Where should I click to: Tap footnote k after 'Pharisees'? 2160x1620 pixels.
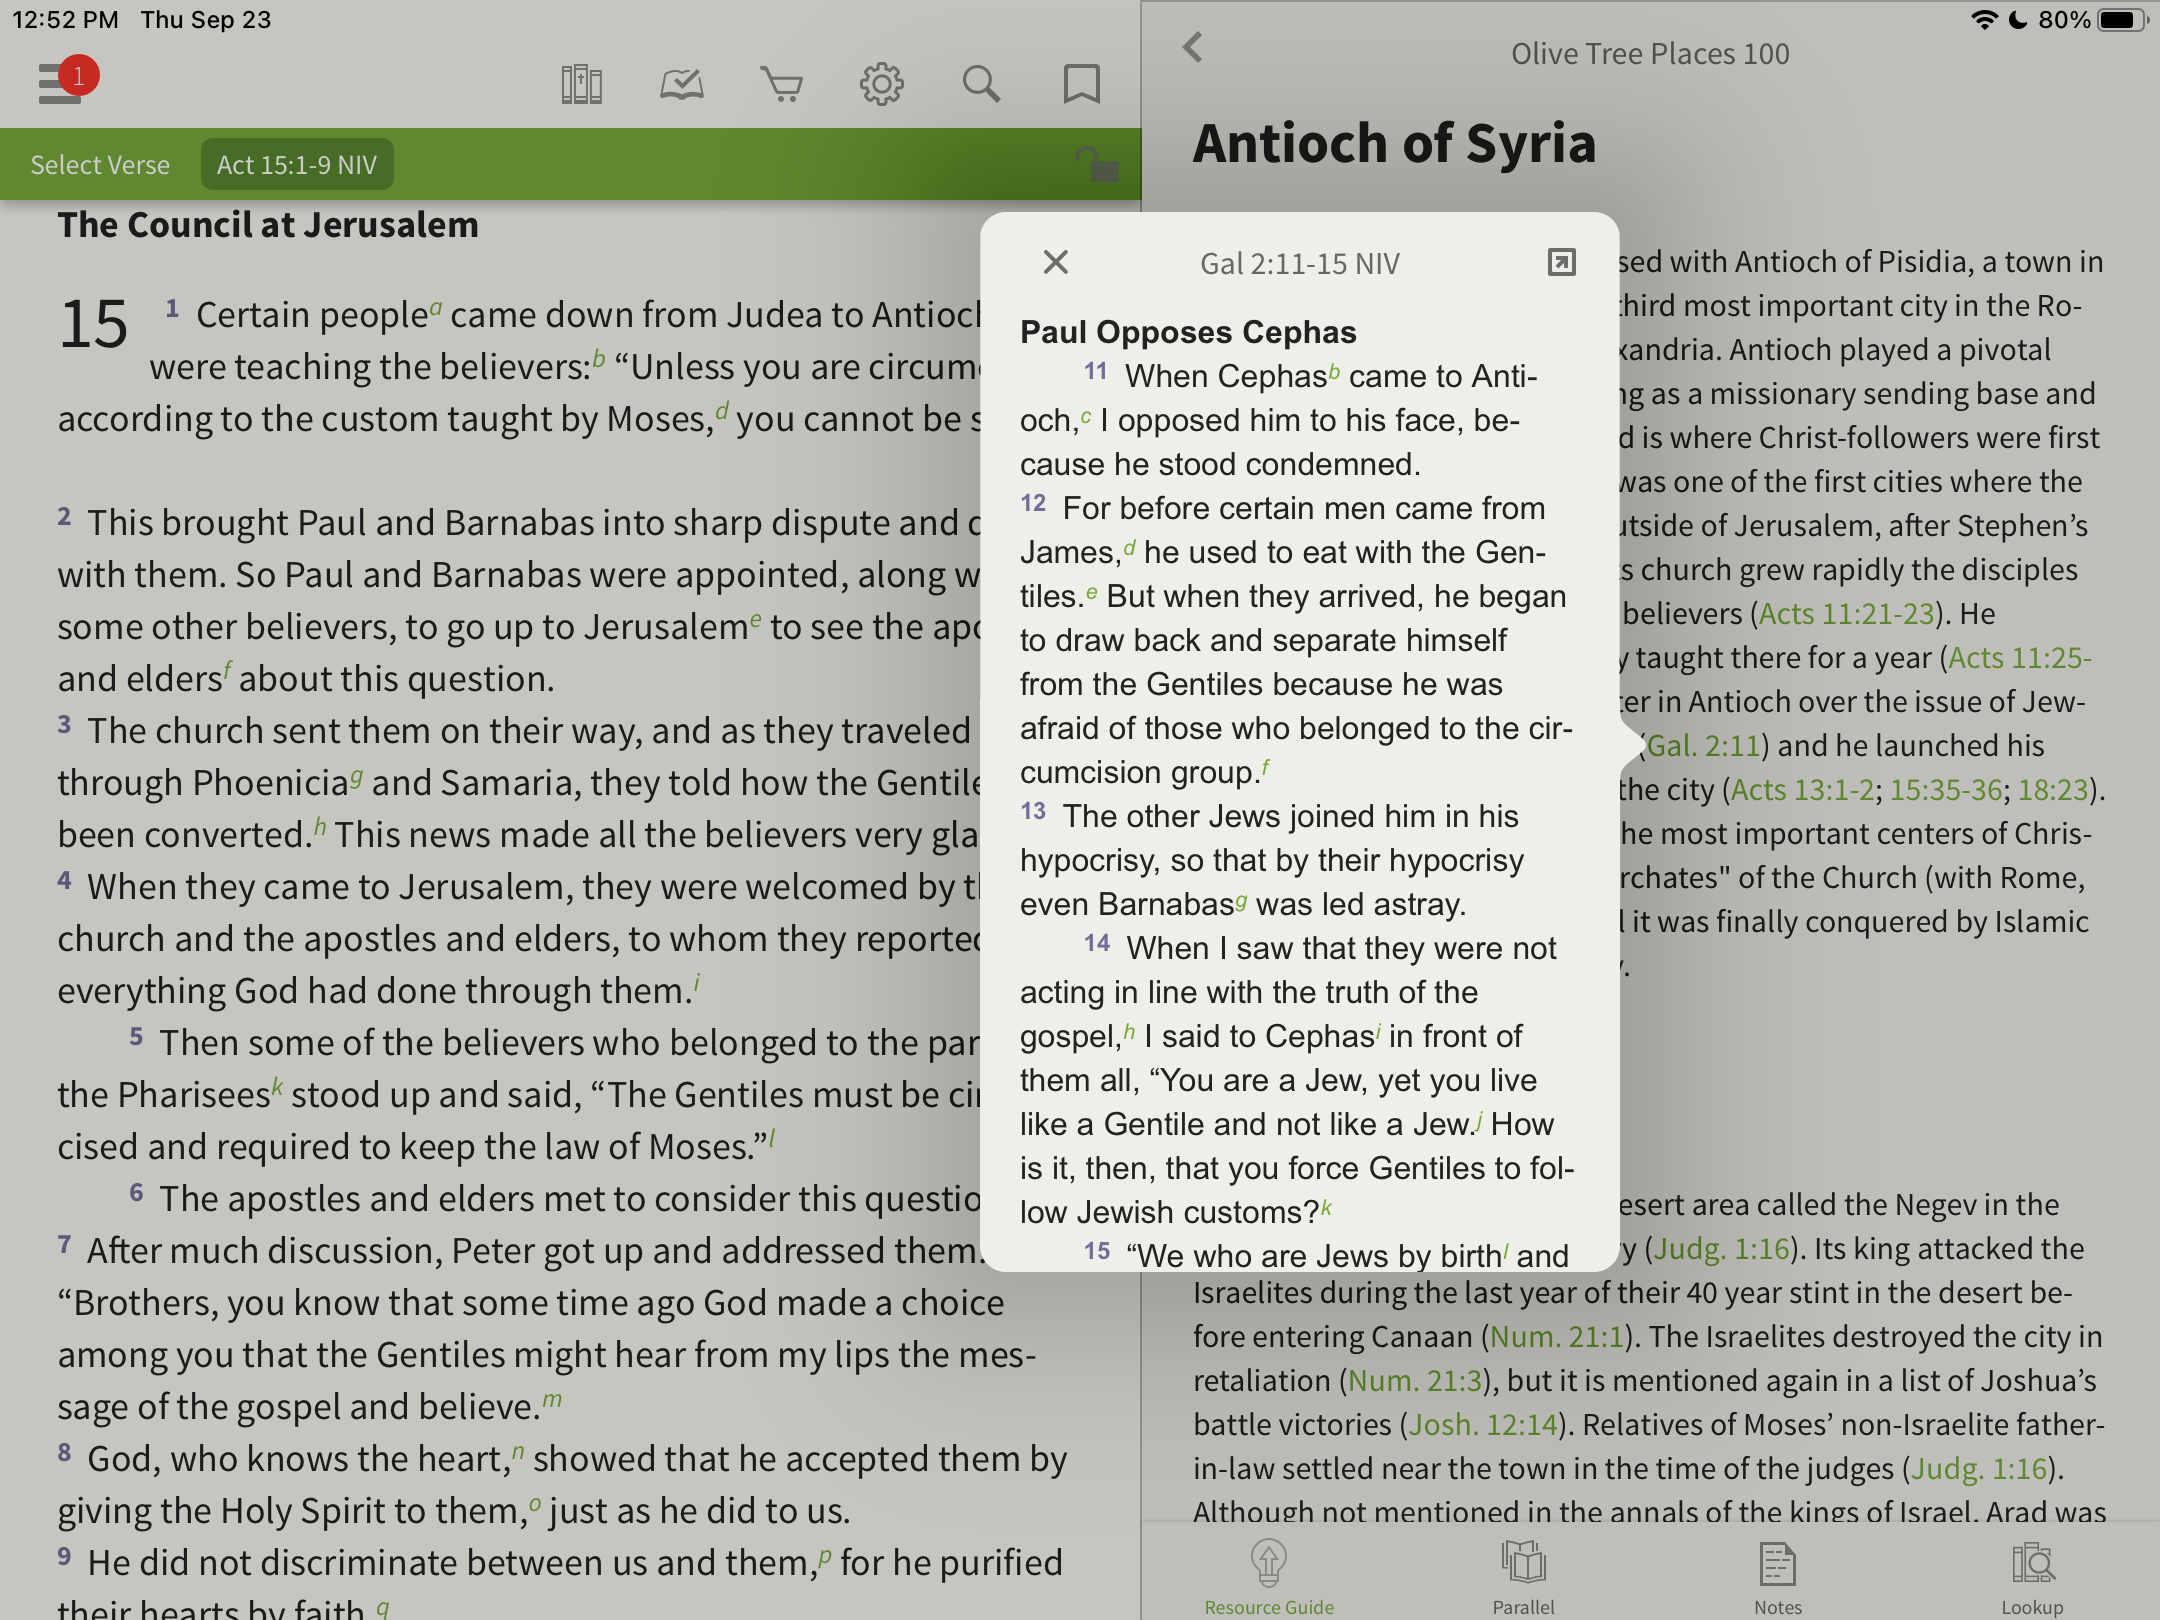[278, 1087]
